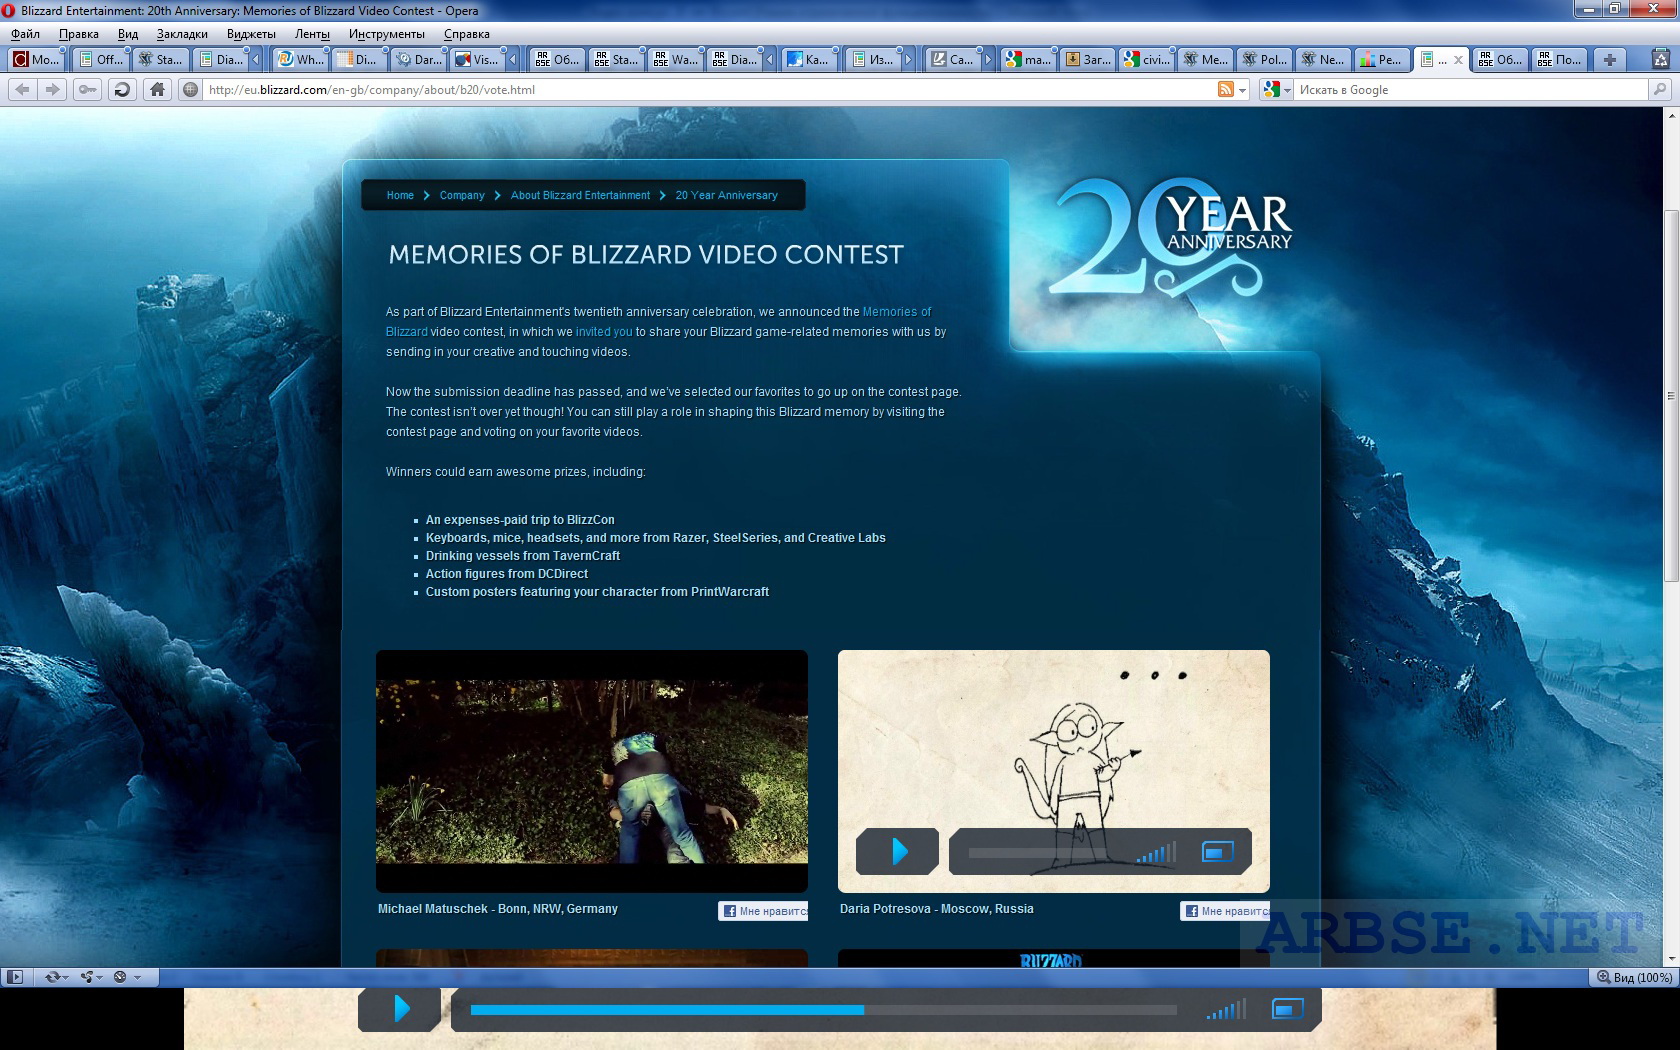Switch to the Wh... tab
The height and width of the screenshot is (1050, 1680).
300,60
